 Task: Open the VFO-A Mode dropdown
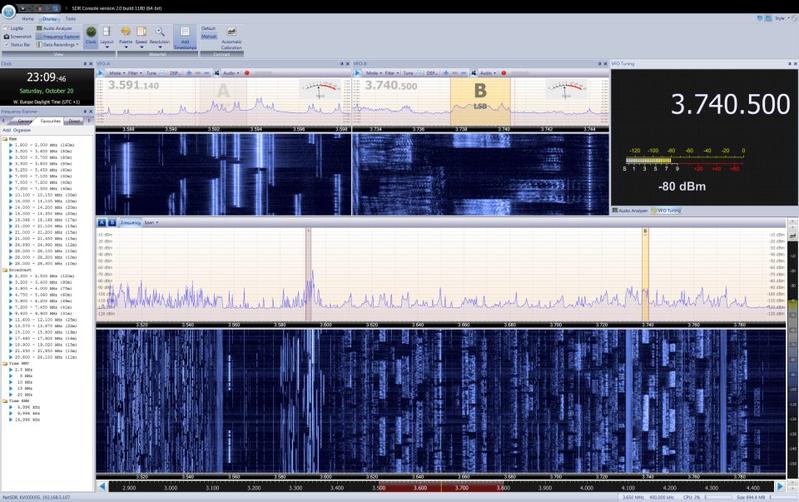117,73
